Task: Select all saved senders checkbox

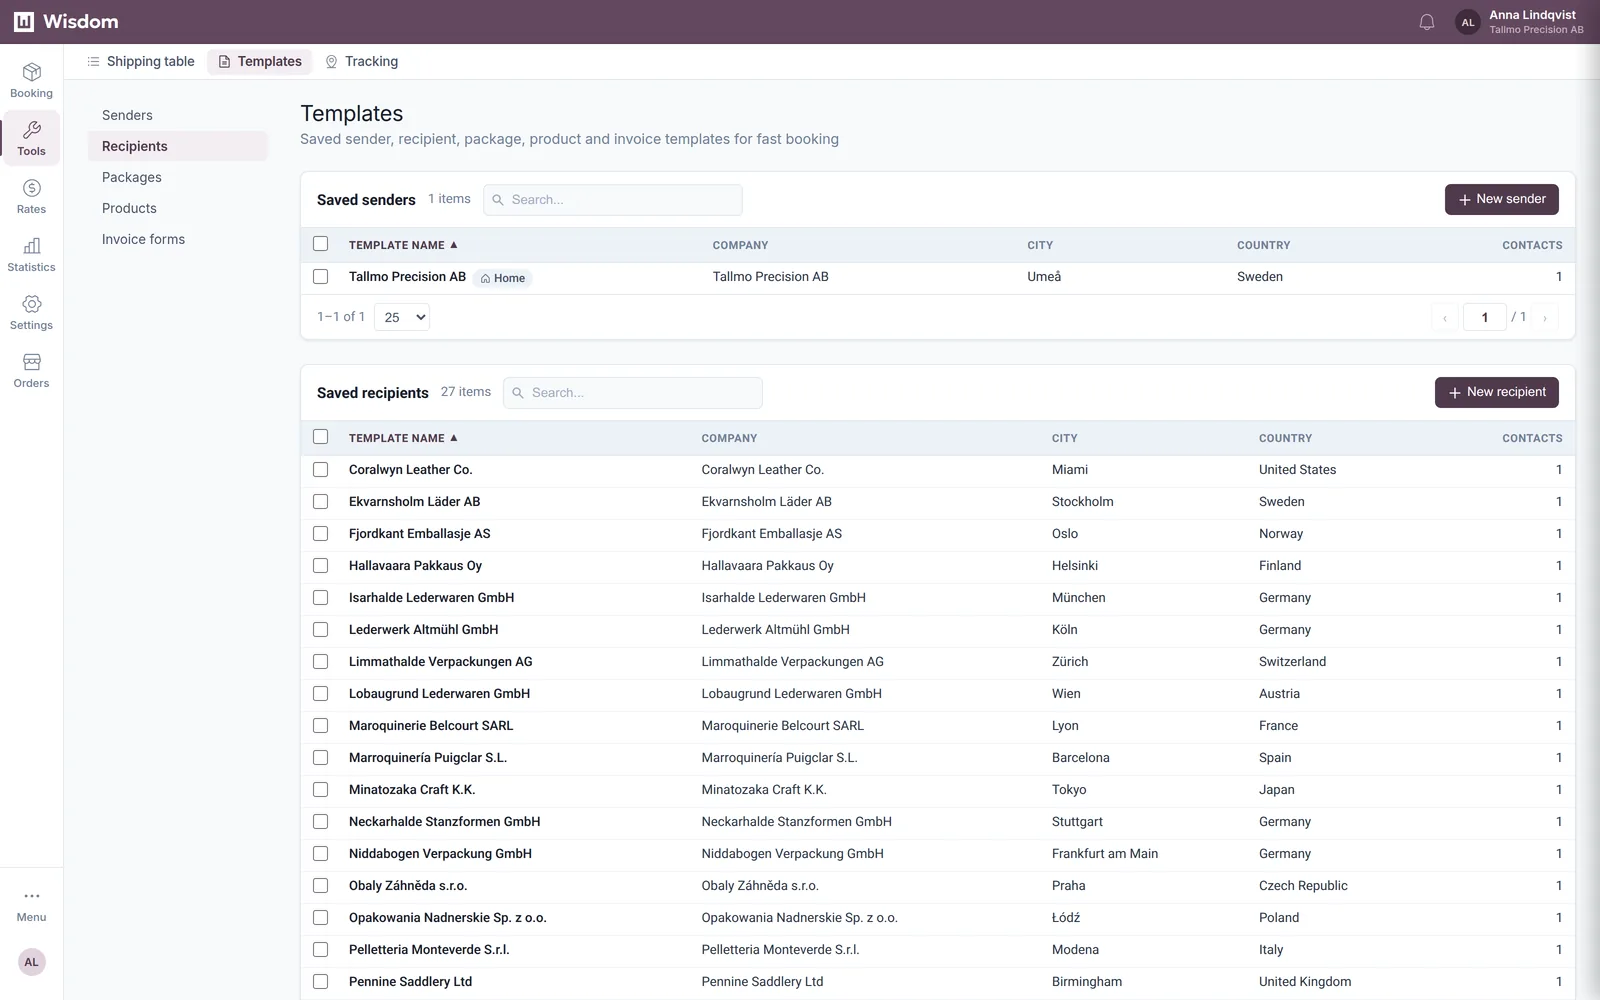Action: coord(320,244)
